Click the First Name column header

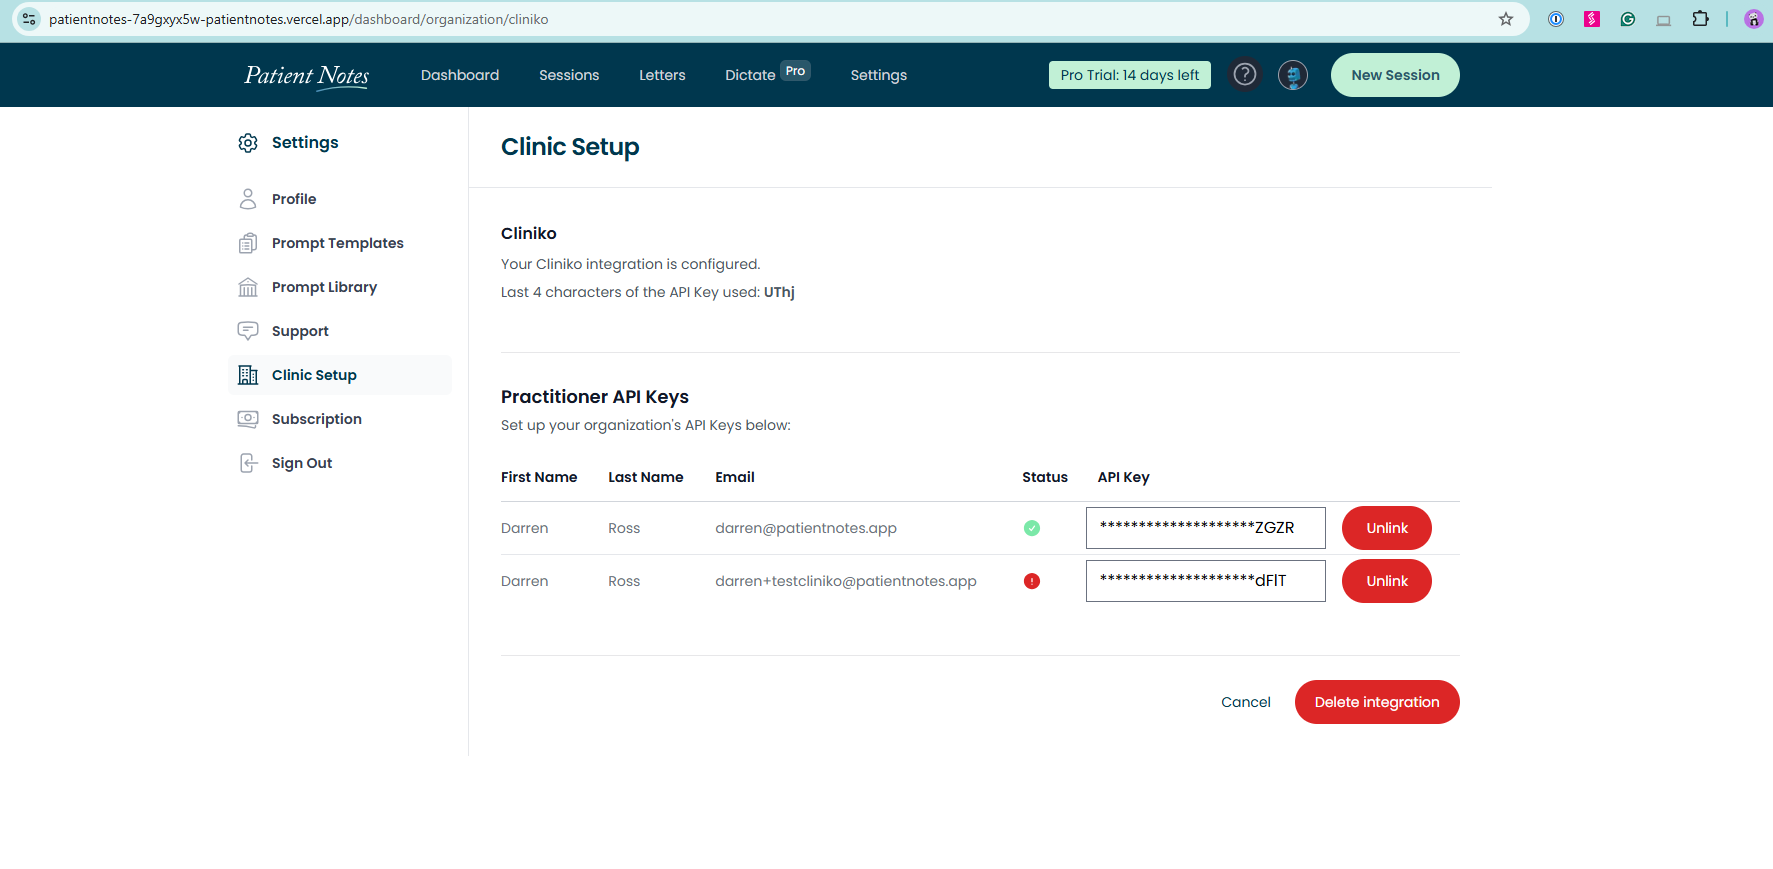pyautogui.click(x=539, y=477)
